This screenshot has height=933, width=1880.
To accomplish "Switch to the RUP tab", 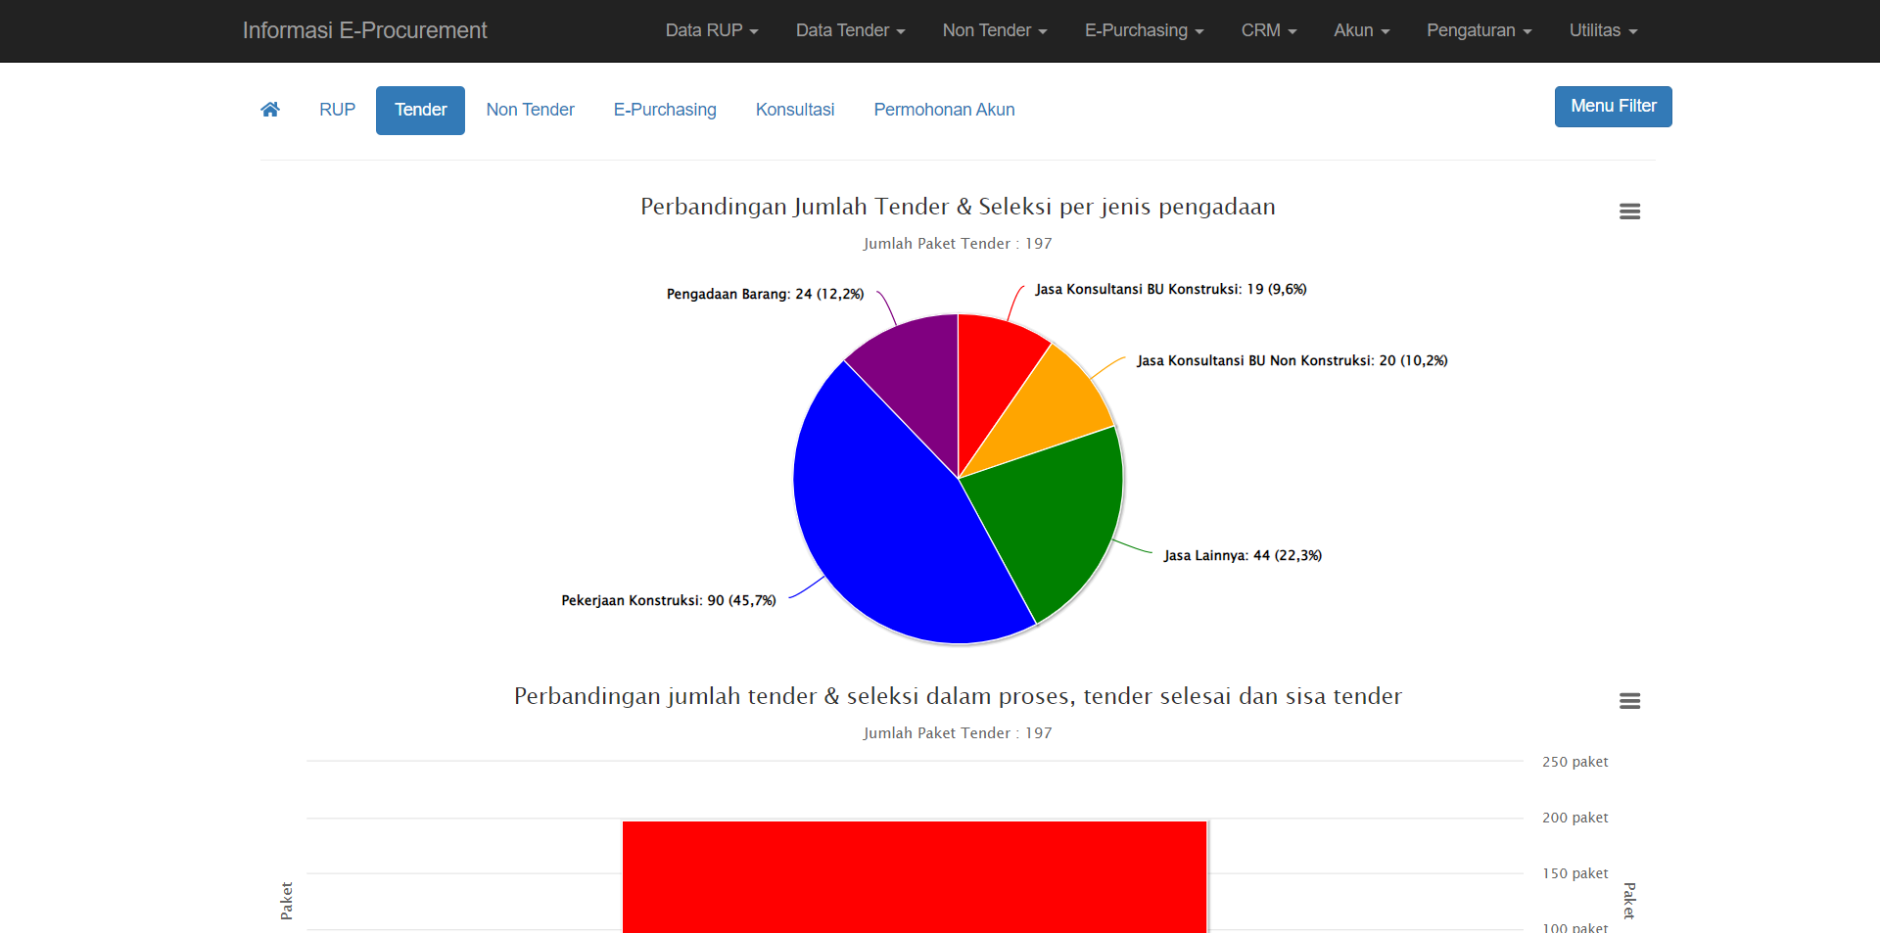I will pos(336,109).
